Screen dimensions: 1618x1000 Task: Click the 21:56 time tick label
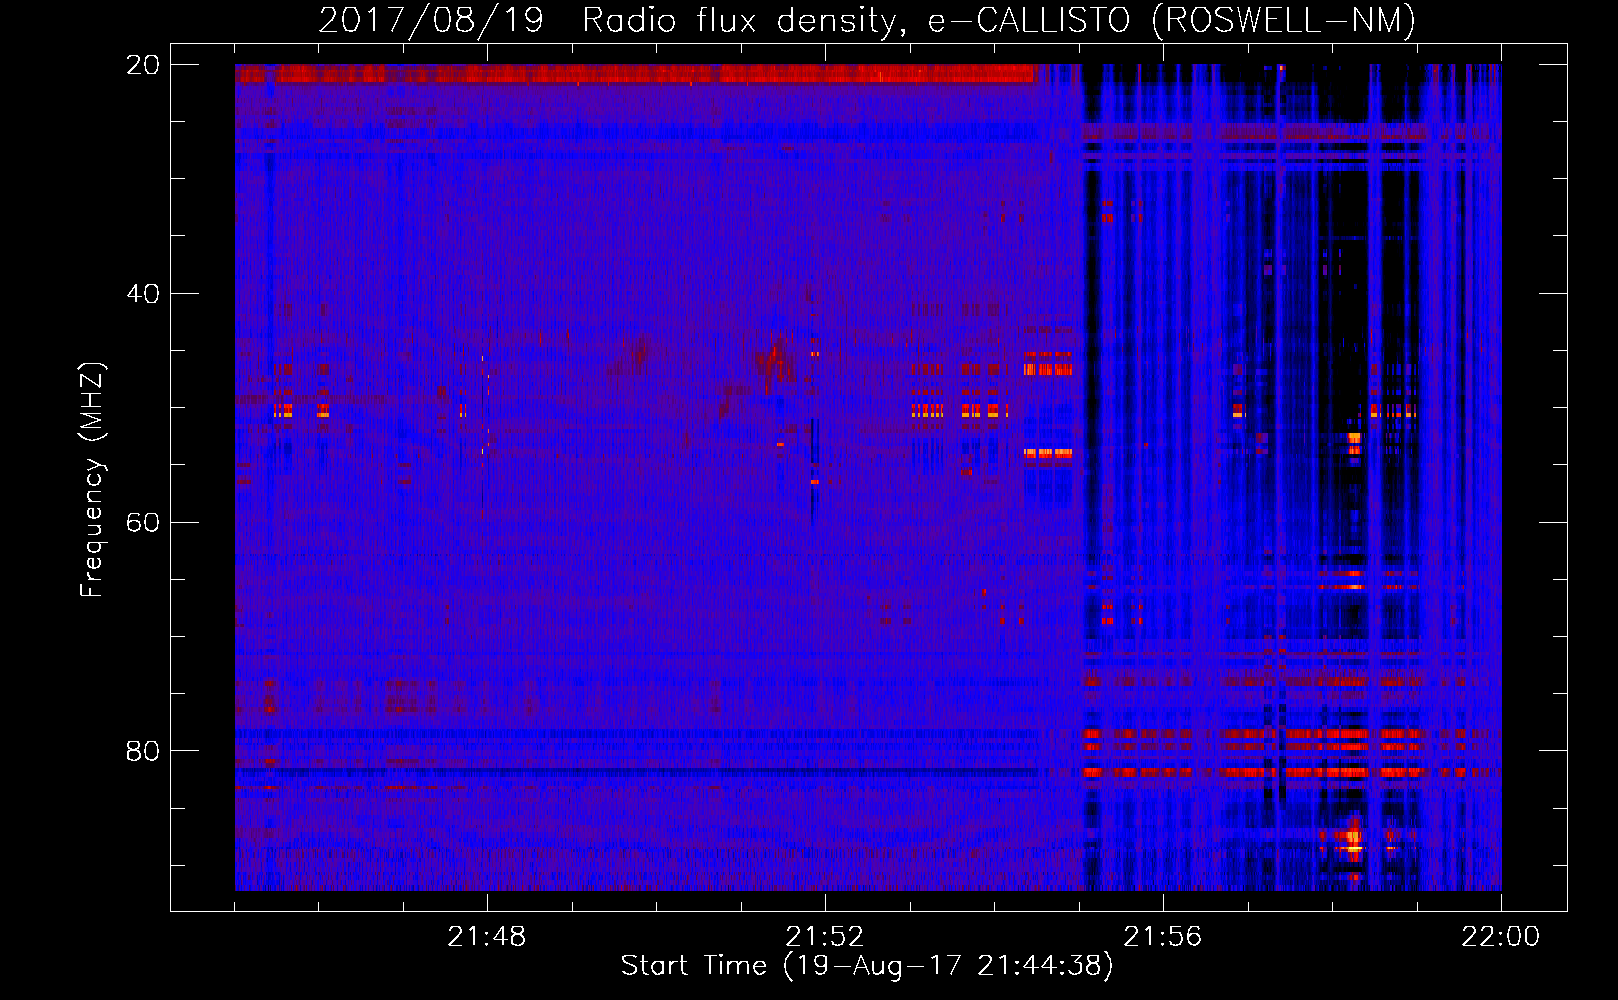coord(1163,936)
